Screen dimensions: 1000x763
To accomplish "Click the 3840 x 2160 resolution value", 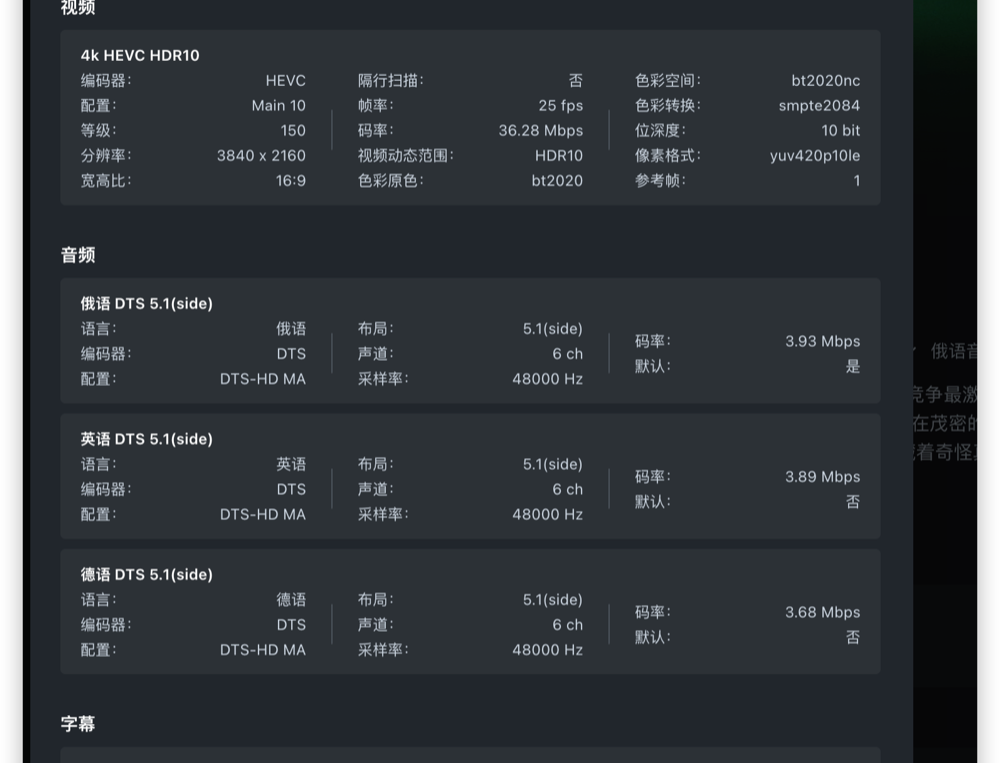I will coord(261,155).
